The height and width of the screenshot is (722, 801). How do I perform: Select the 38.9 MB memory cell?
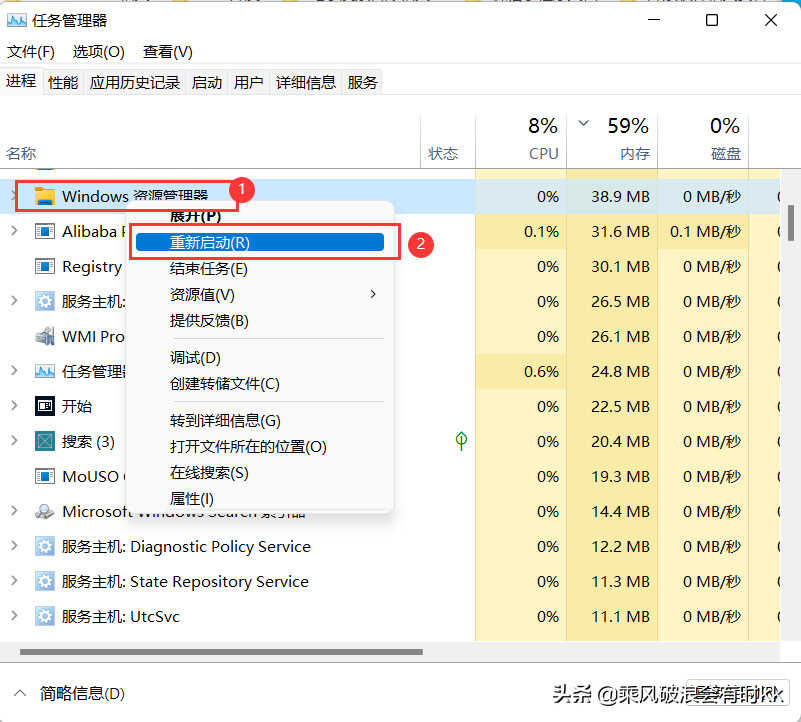pyautogui.click(x=612, y=196)
